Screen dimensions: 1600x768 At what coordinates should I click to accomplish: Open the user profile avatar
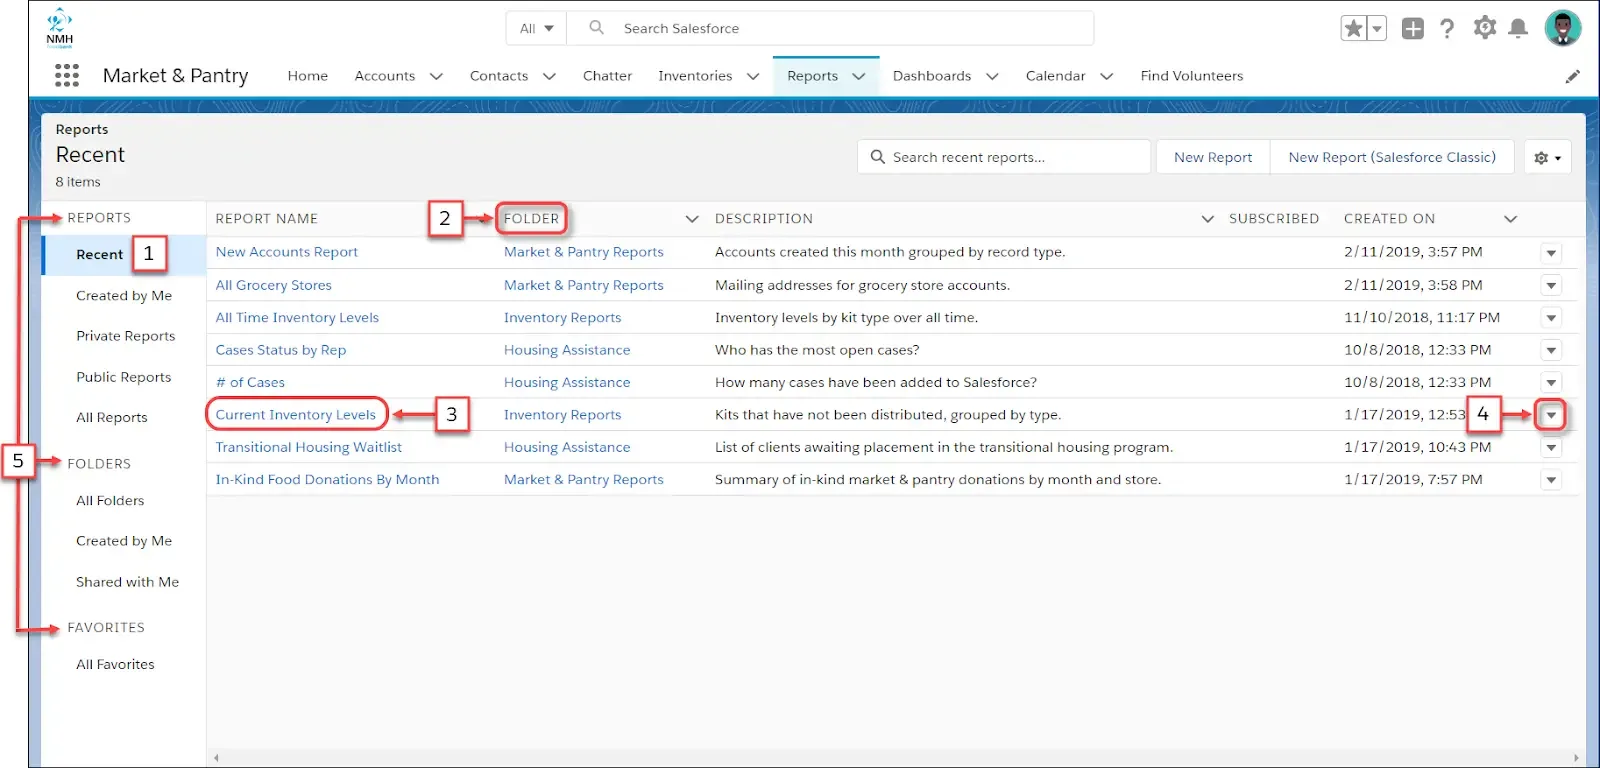coord(1562,28)
